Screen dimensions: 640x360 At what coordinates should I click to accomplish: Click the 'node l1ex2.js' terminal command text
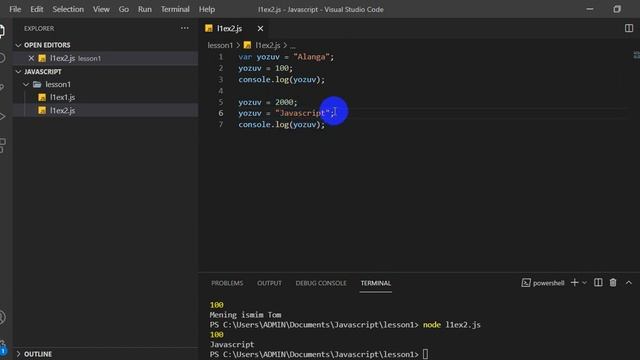452,325
